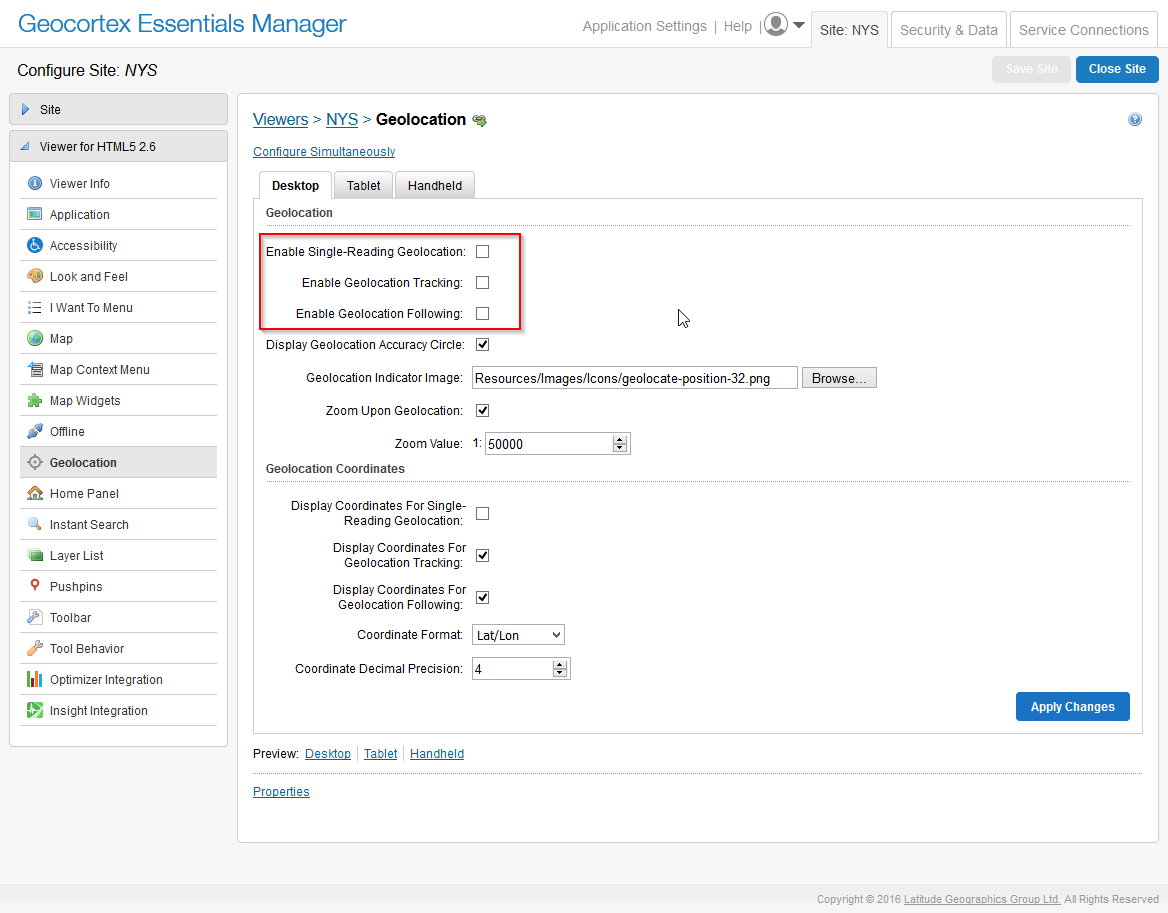
Task: Open Application Settings
Action: [644, 26]
